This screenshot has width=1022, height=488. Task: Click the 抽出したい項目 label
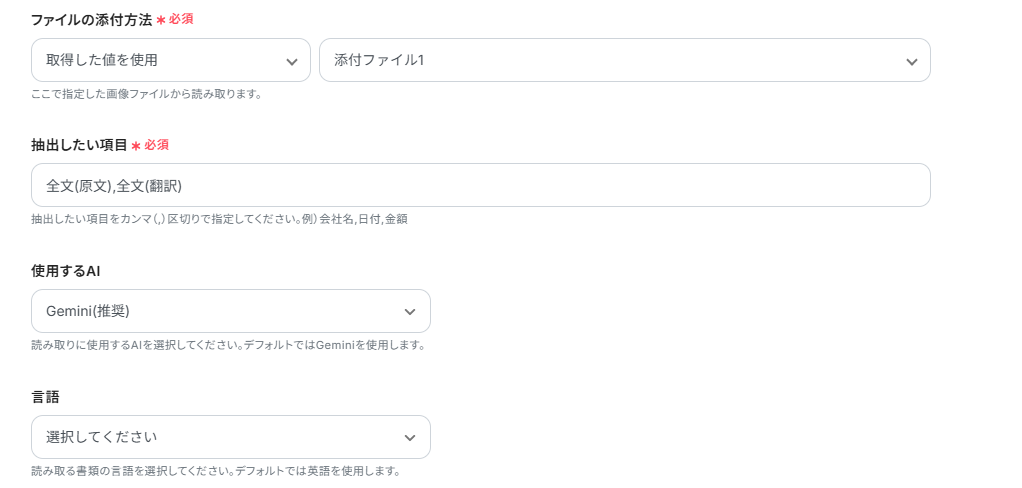79,145
